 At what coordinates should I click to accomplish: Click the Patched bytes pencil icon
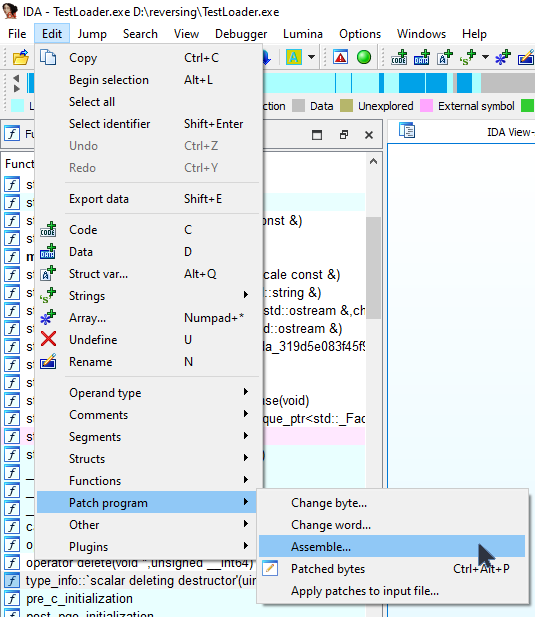270,568
